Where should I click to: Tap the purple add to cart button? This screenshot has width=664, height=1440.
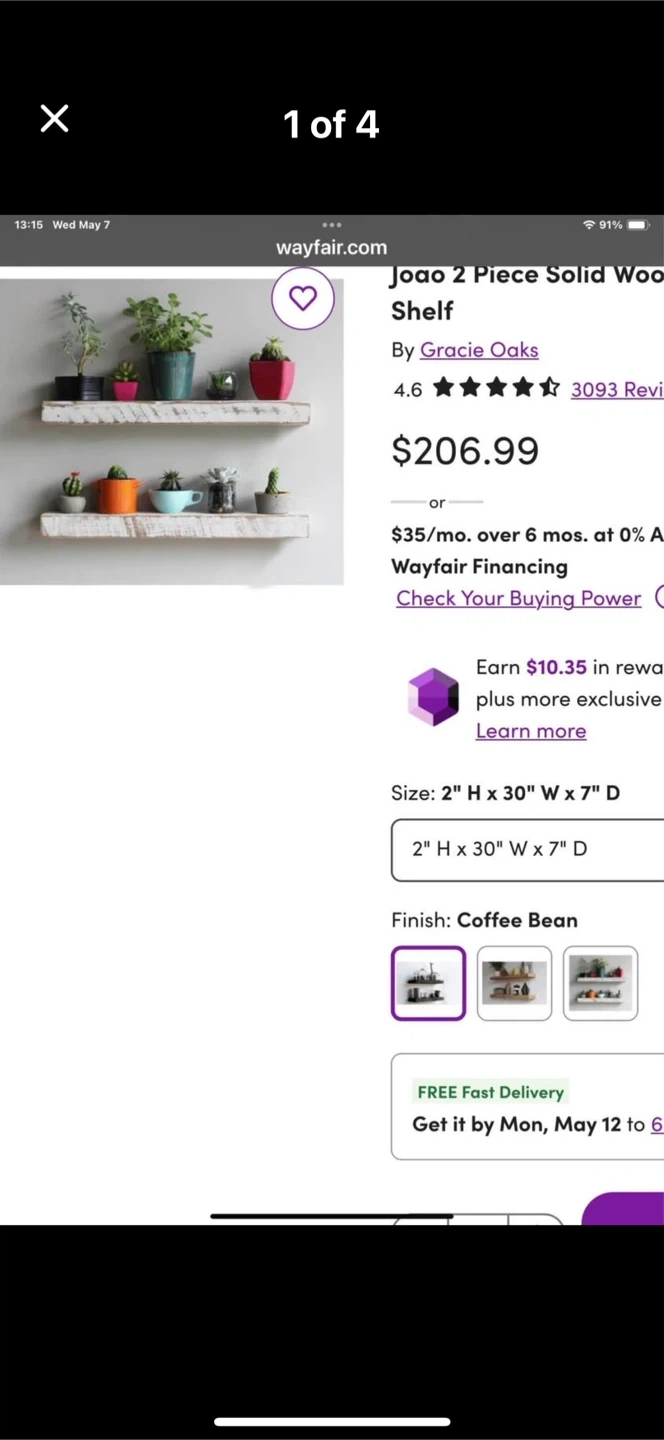click(622, 1208)
